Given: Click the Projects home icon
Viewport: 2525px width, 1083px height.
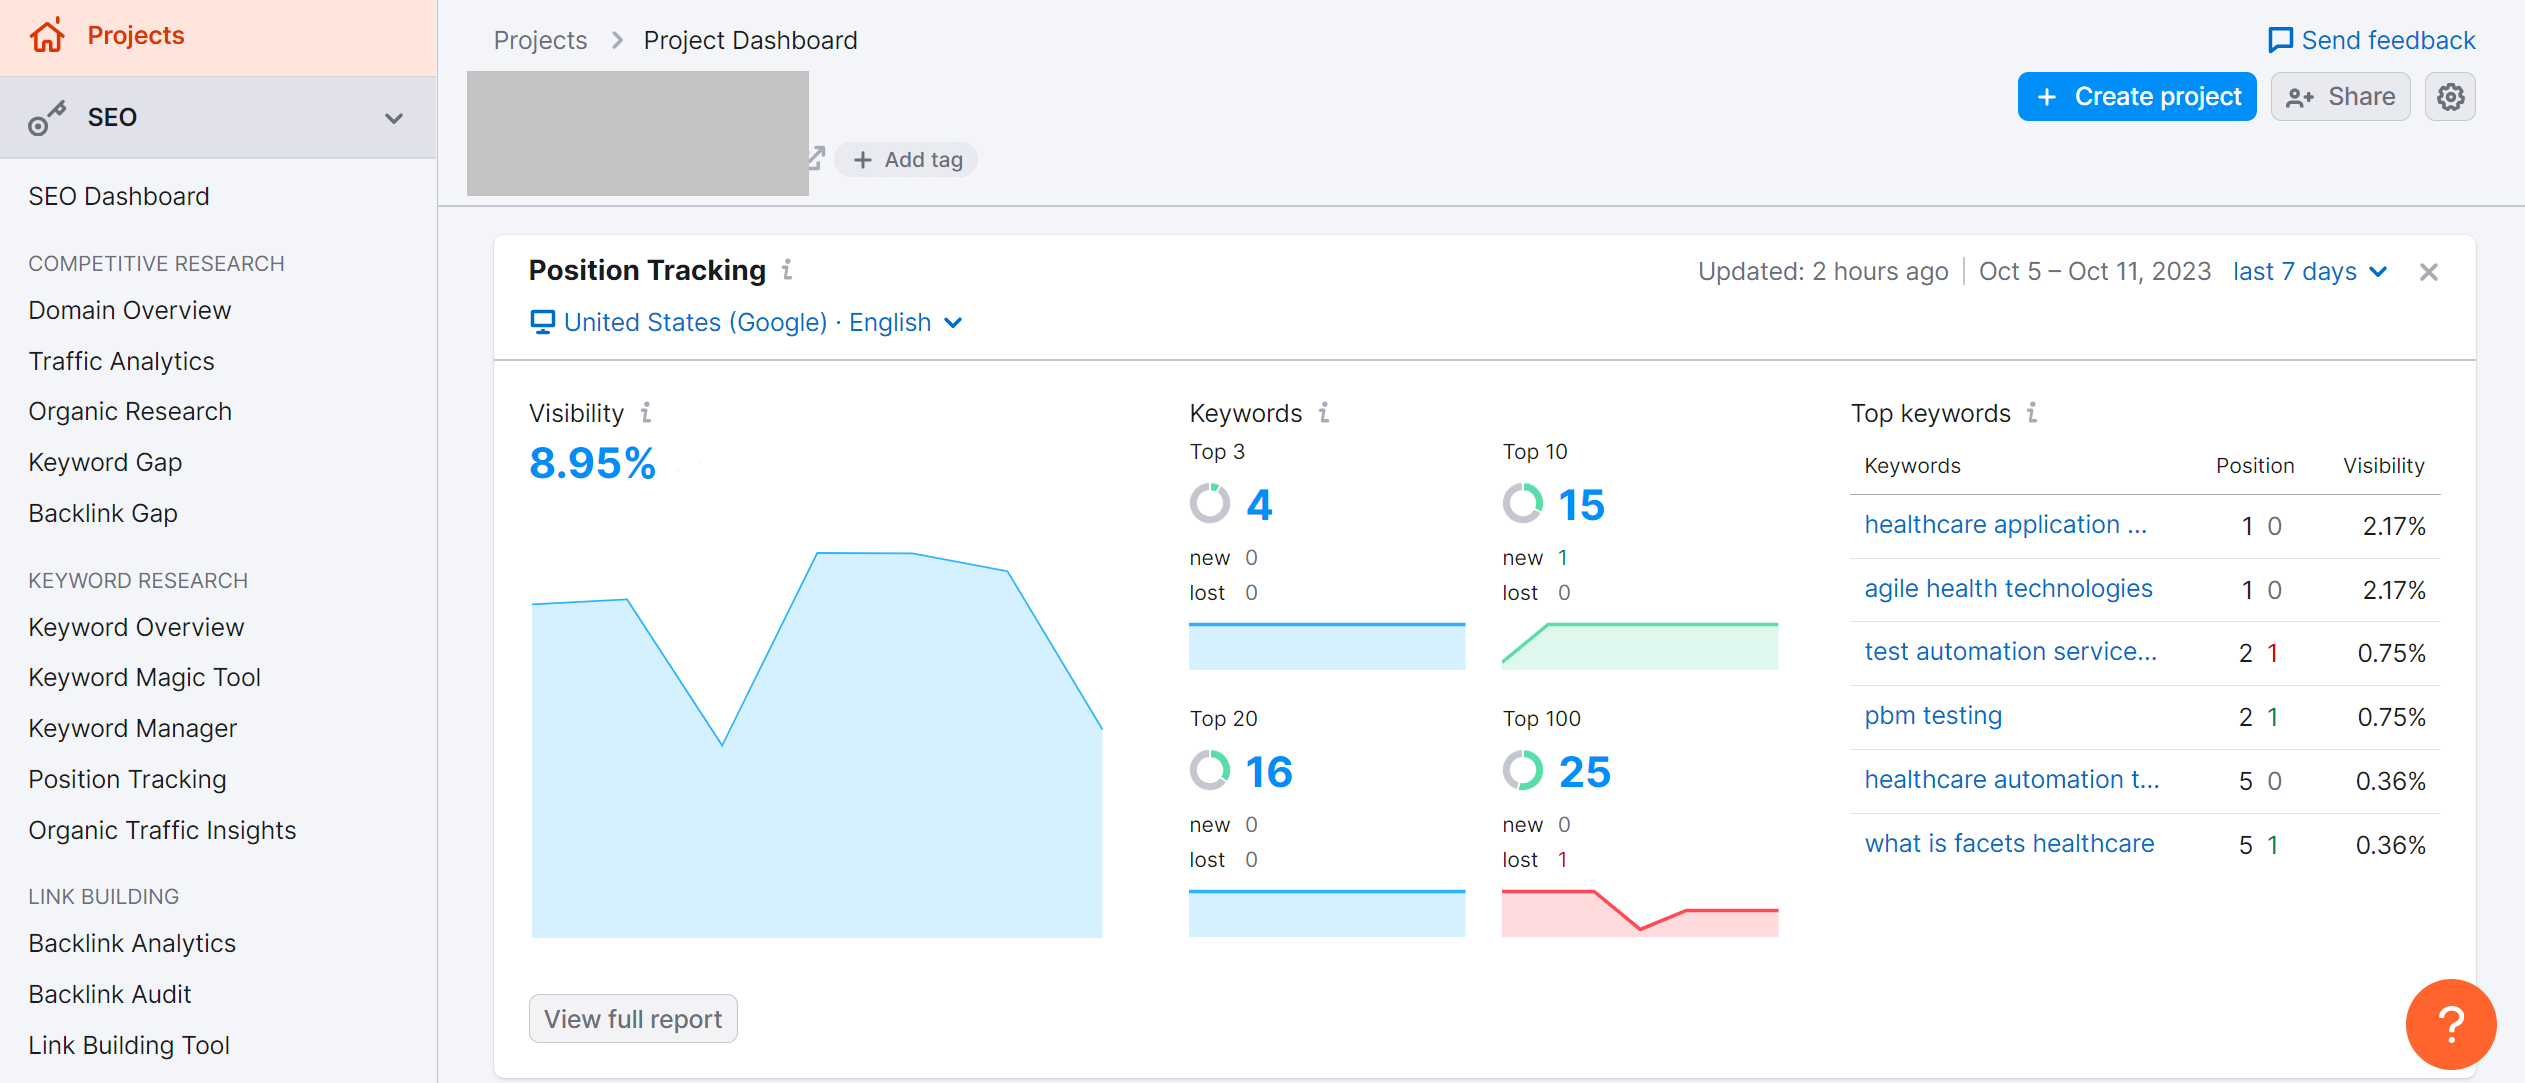Looking at the screenshot, I should coord(46,36).
